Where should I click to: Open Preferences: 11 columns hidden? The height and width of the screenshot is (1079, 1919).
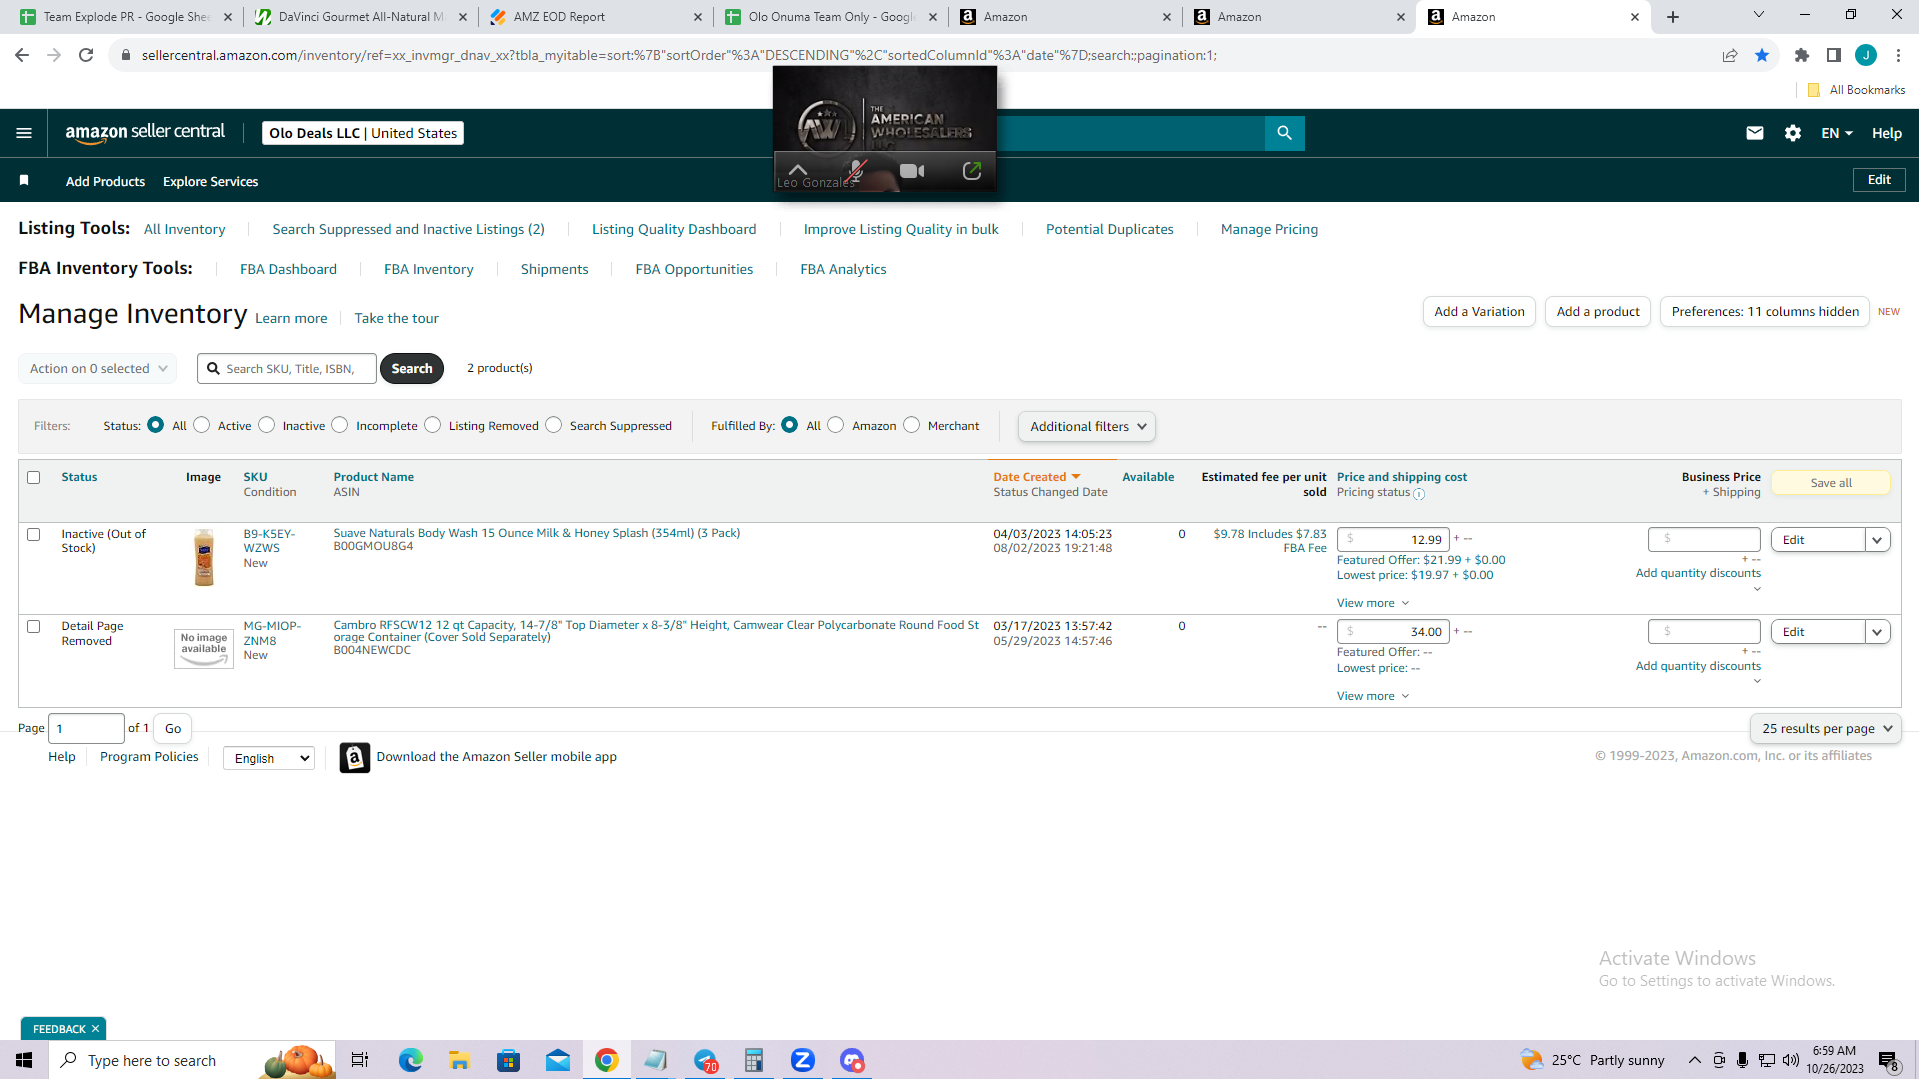[1765, 311]
